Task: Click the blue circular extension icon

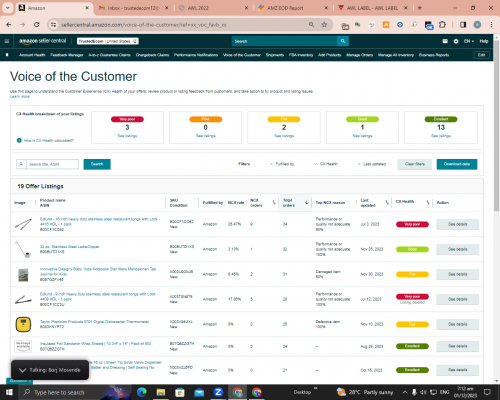Action: pyautogui.click(x=400, y=25)
